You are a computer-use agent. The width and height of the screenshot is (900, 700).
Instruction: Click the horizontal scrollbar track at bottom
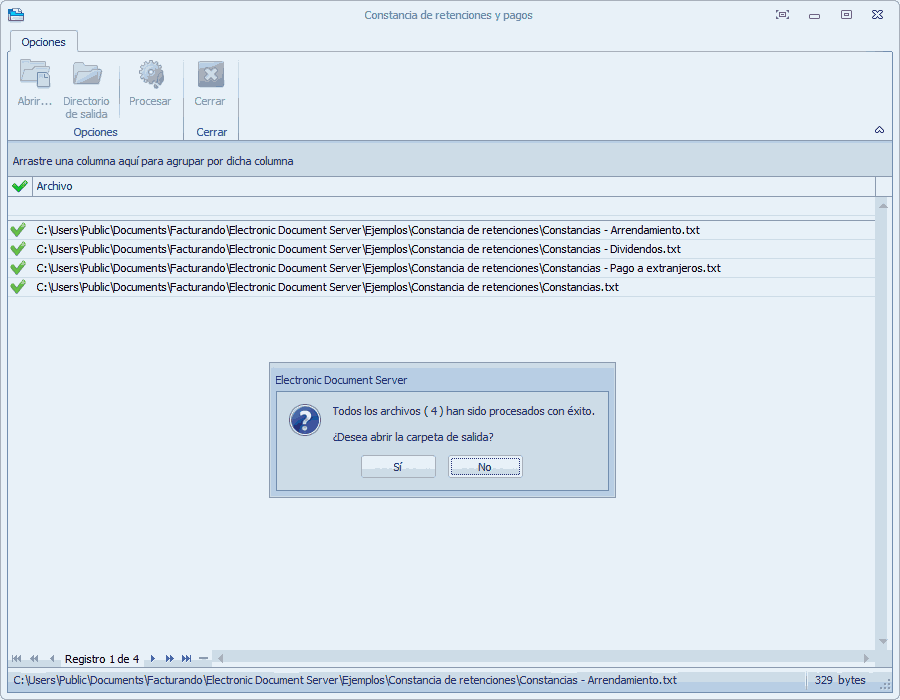pyautogui.click(x=540, y=658)
